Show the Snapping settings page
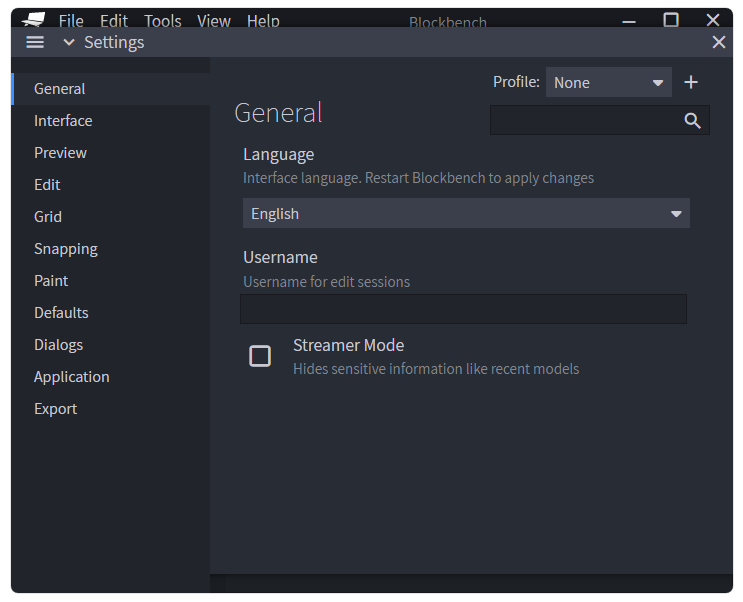Screen dimensions: 743x602 [x=66, y=249]
